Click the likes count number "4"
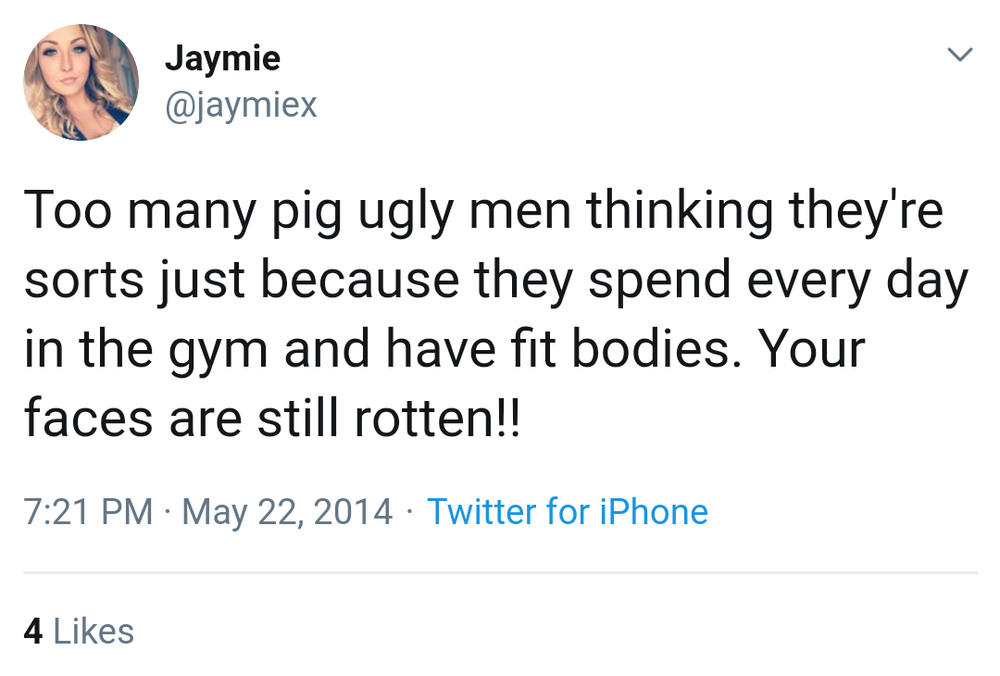The height and width of the screenshot is (676, 1000). pyautogui.click(x=32, y=631)
